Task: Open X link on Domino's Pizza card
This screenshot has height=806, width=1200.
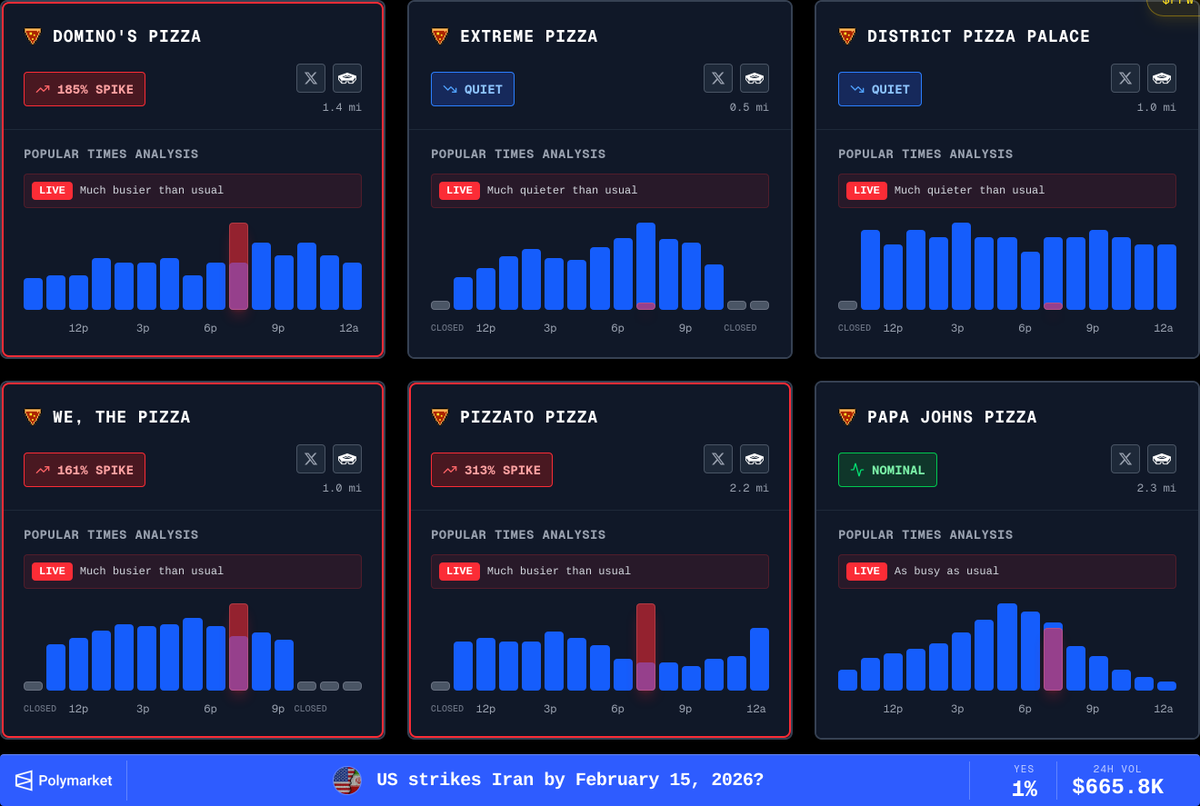Action: tap(311, 78)
